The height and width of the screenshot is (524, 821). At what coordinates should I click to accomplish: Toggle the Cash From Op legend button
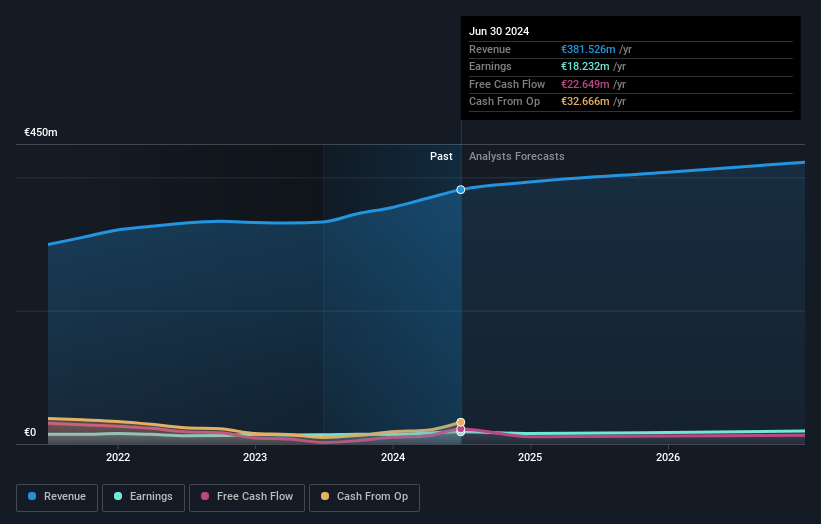364,497
